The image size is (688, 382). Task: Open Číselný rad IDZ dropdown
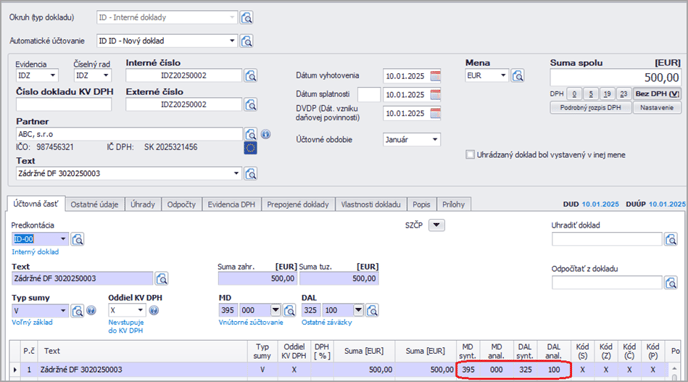click(106, 75)
